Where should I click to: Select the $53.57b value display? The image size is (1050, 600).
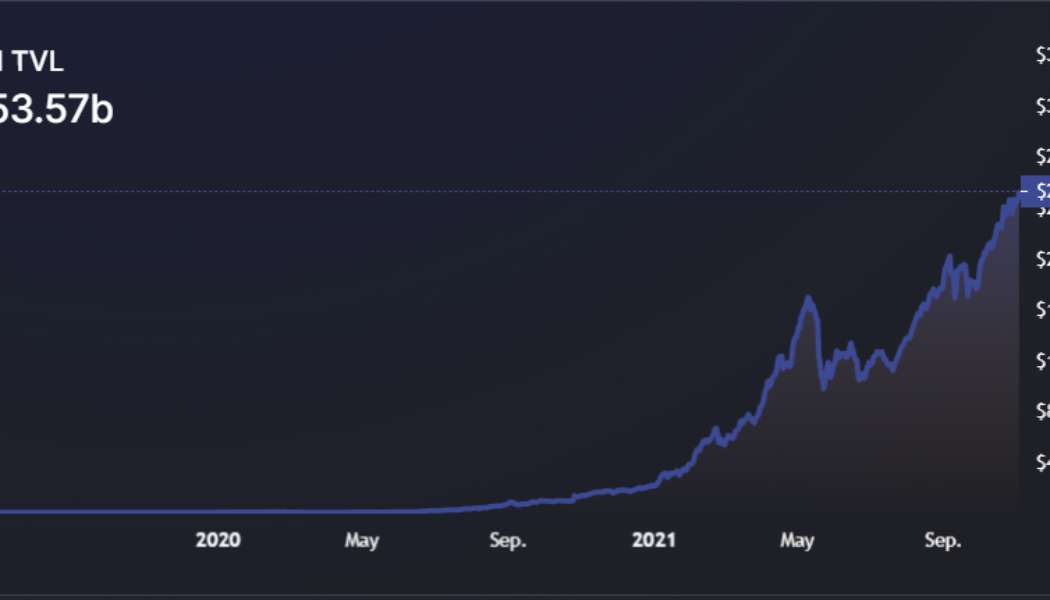click(55, 110)
